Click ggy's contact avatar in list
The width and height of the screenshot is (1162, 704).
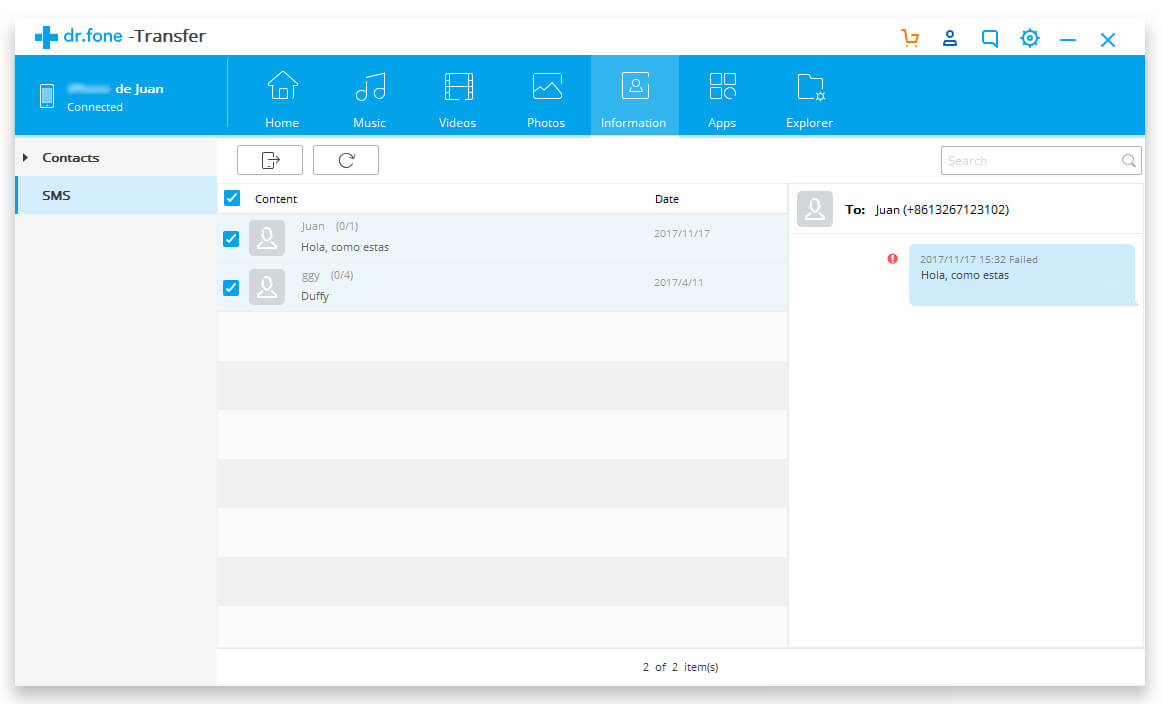[267, 287]
